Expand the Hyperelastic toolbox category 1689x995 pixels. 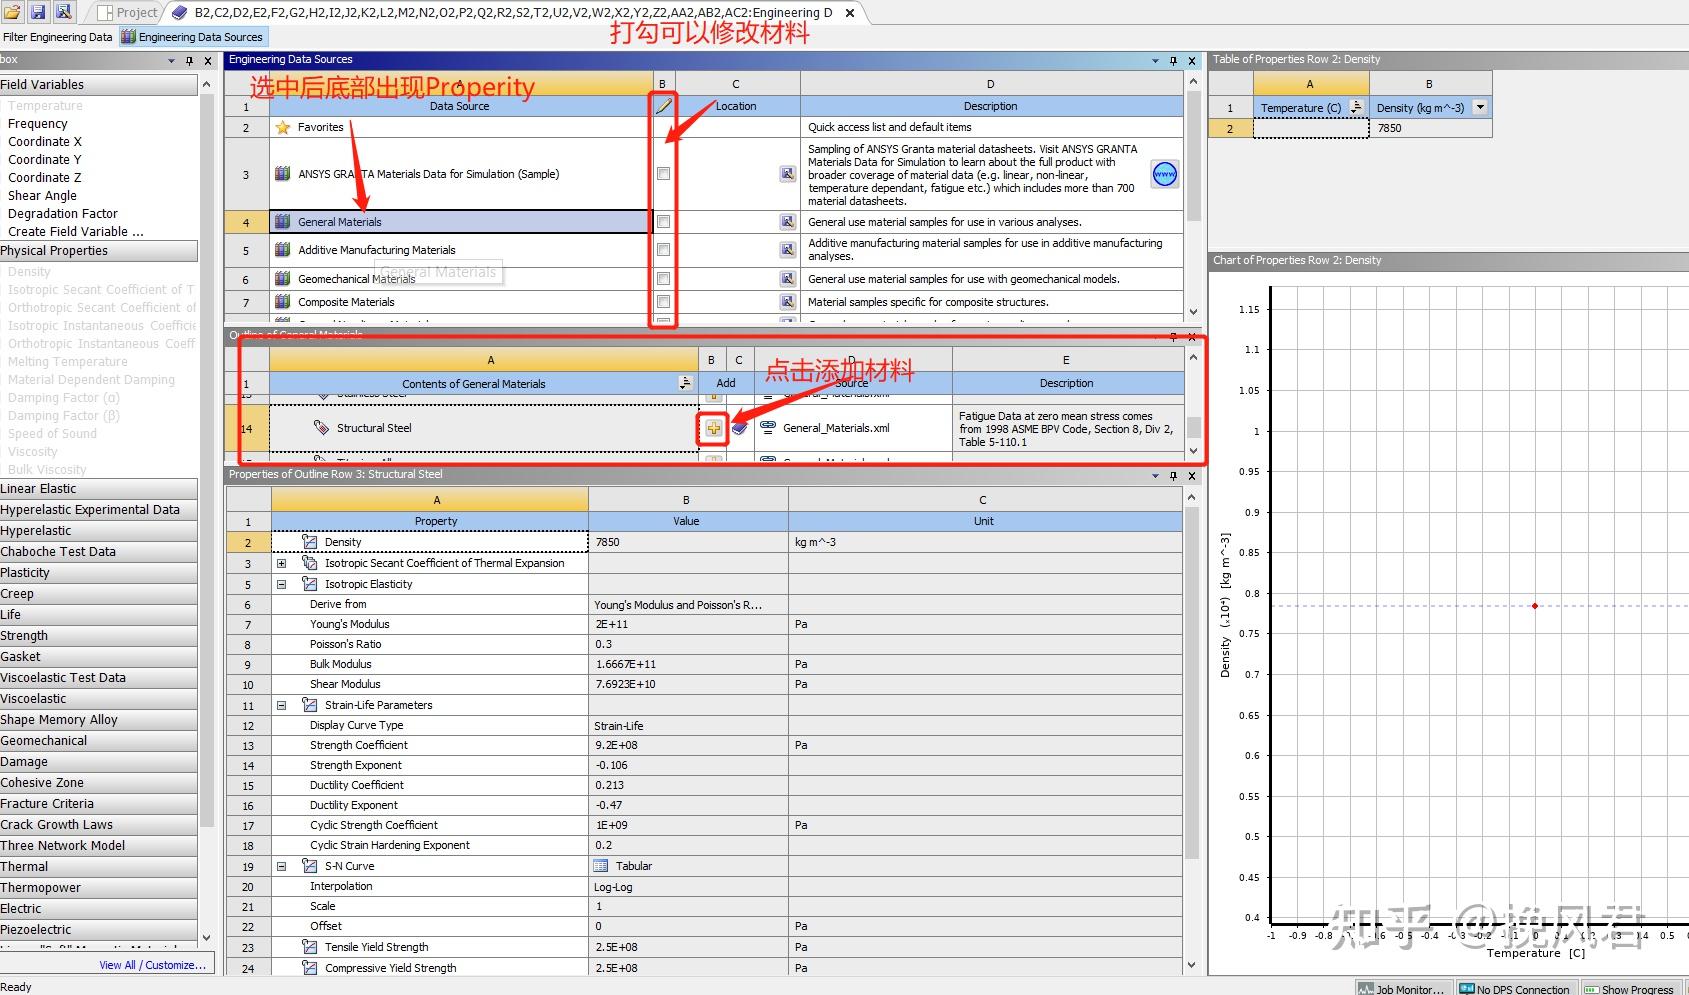pos(98,531)
